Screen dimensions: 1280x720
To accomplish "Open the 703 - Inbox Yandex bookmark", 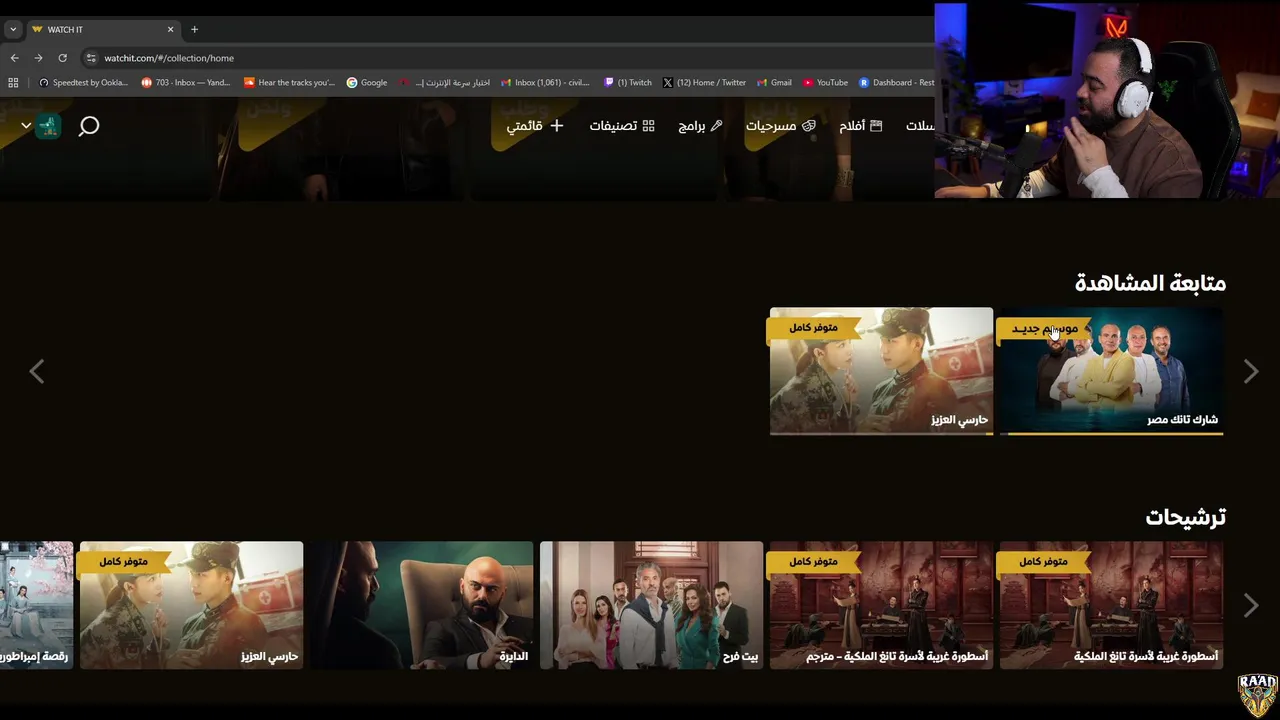I will click(186, 83).
